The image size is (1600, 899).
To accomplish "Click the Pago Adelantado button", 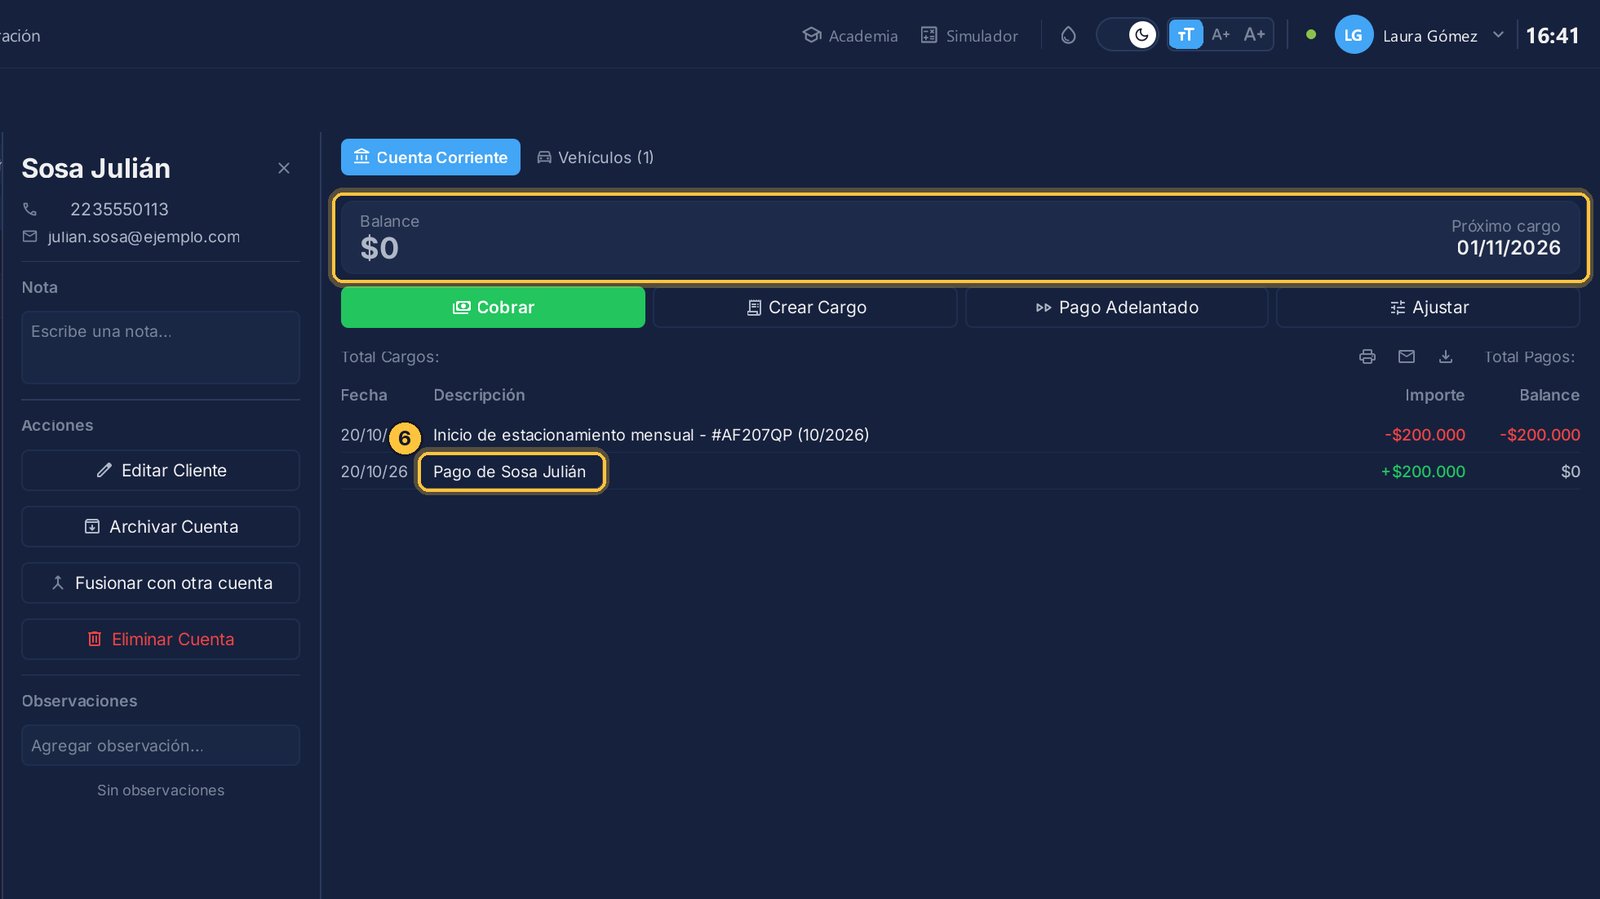I will [x=1116, y=307].
